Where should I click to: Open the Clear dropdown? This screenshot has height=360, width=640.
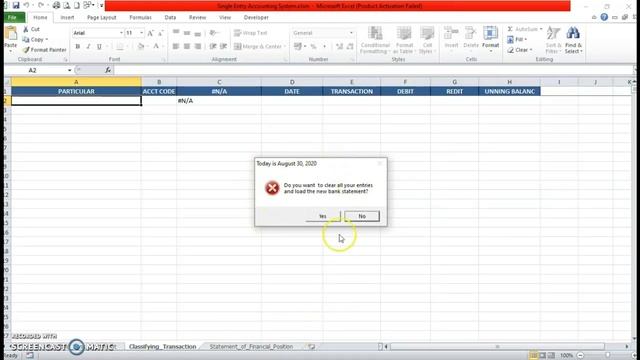coord(520,50)
